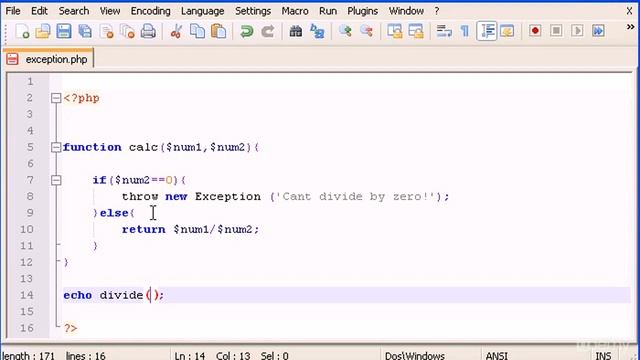640x360 pixels.
Task: Zoom out using the toolbar icon
Action: (x=367, y=31)
